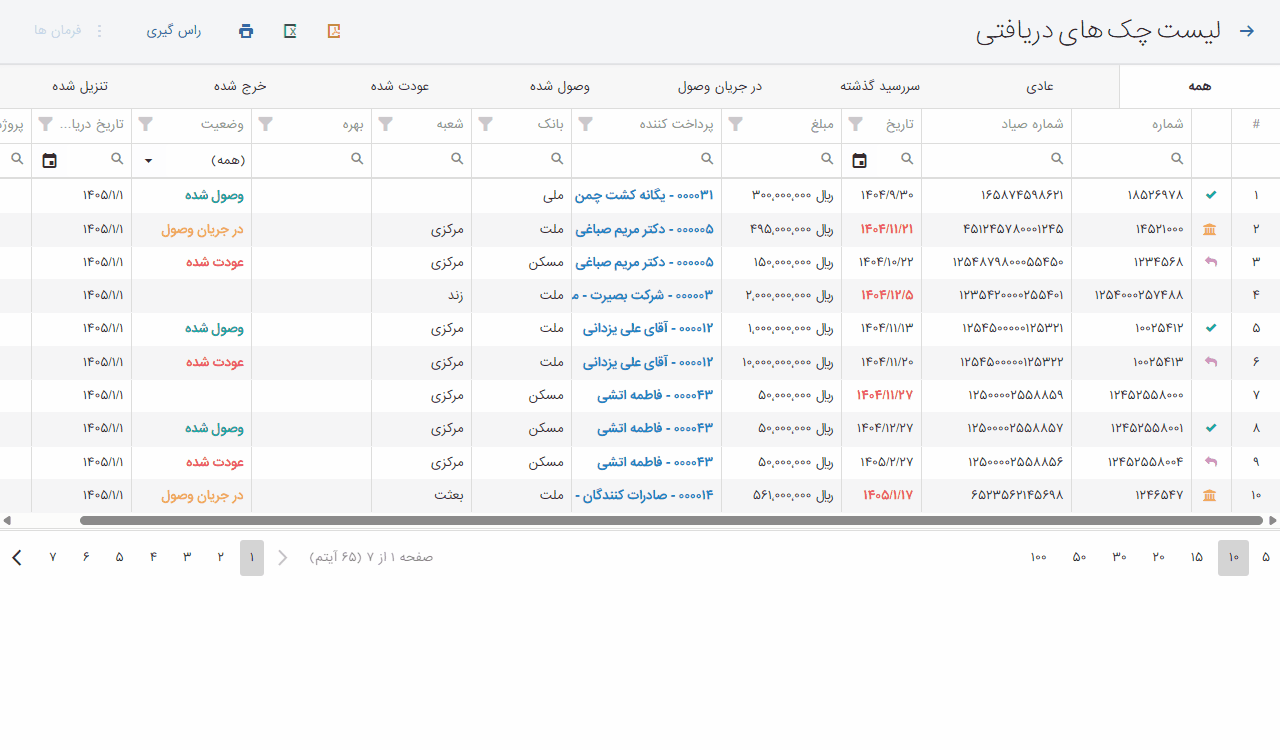The image size is (1280, 750).
Task: Click the orange export file icon
Action: tap(334, 31)
